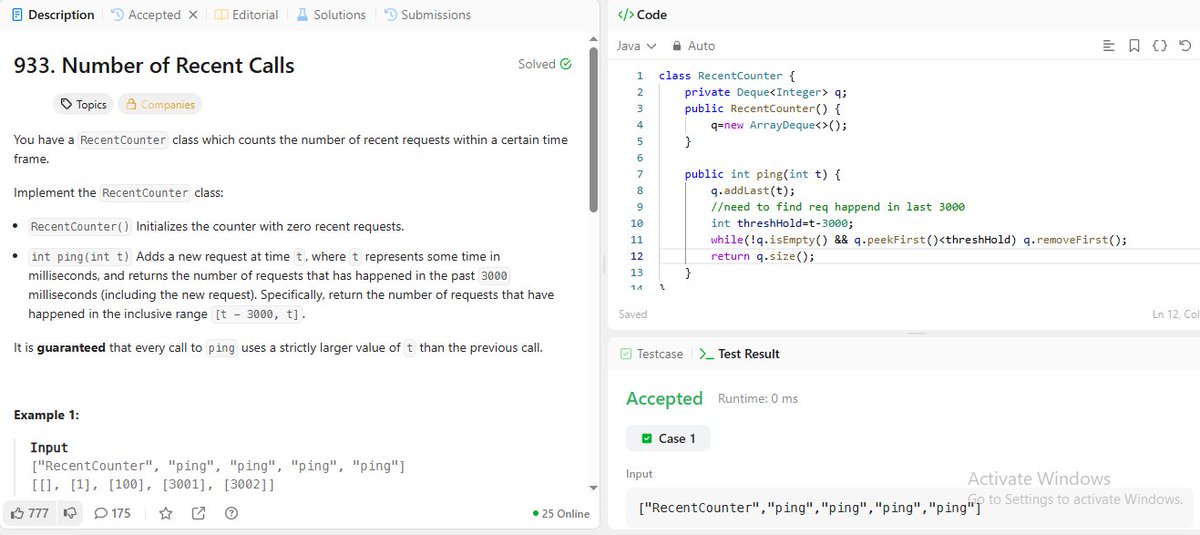Click the description panel scrollbar

[x=594, y=128]
